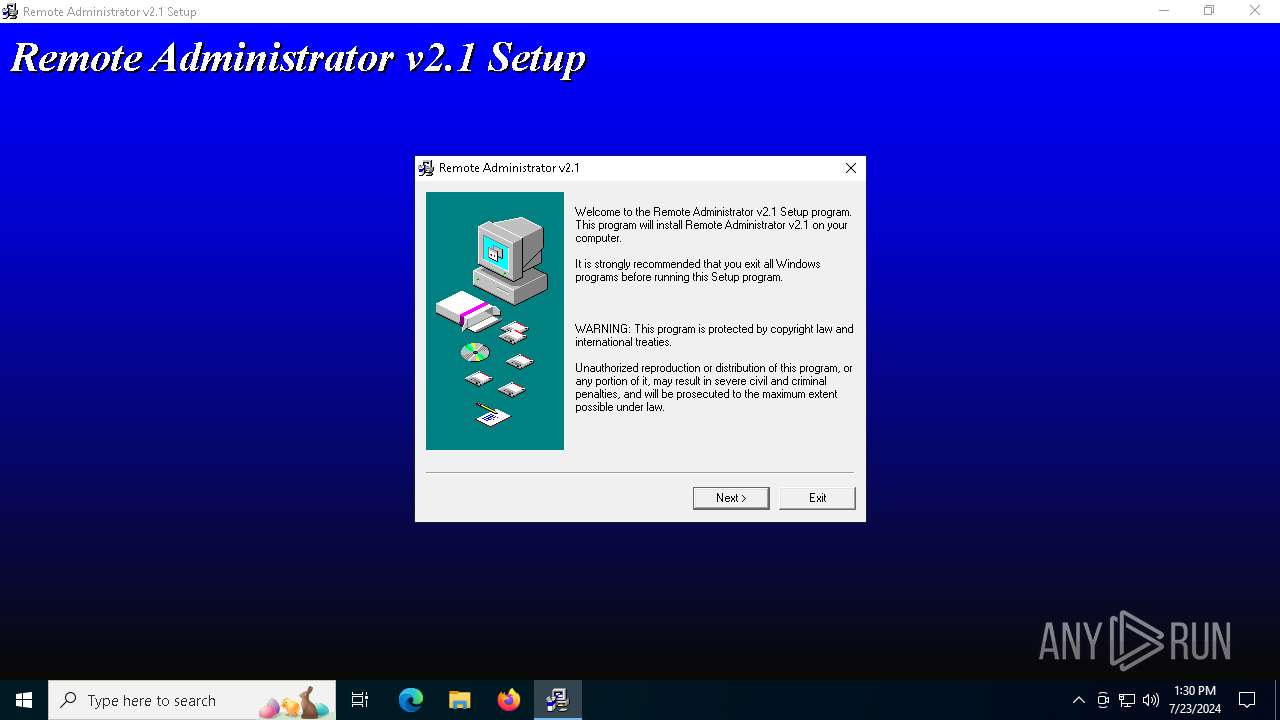Click the taskbar search box
Screen dimensions: 1280x720
click(x=192, y=700)
